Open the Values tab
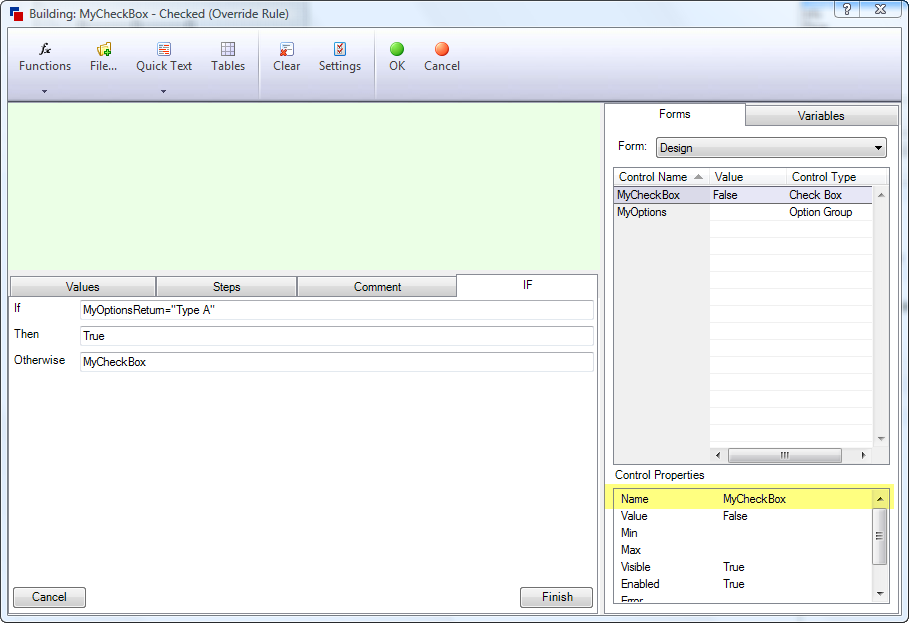 [x=83, y=287]
